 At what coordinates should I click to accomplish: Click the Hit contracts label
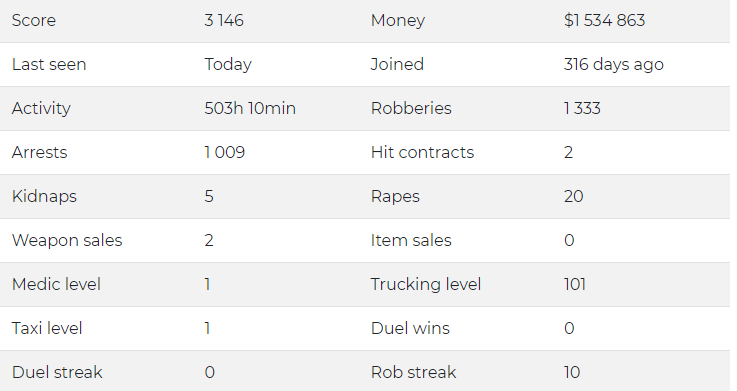[x=423, y=152]
